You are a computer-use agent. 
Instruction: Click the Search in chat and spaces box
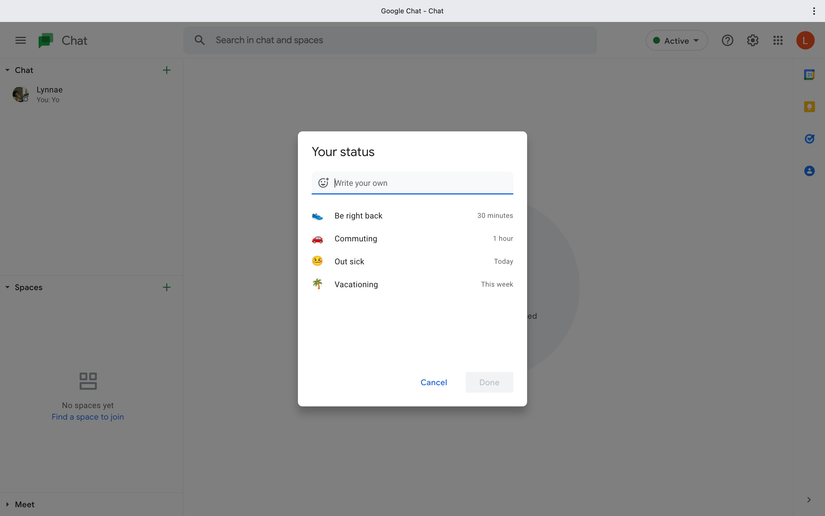(x=390, y=40)
